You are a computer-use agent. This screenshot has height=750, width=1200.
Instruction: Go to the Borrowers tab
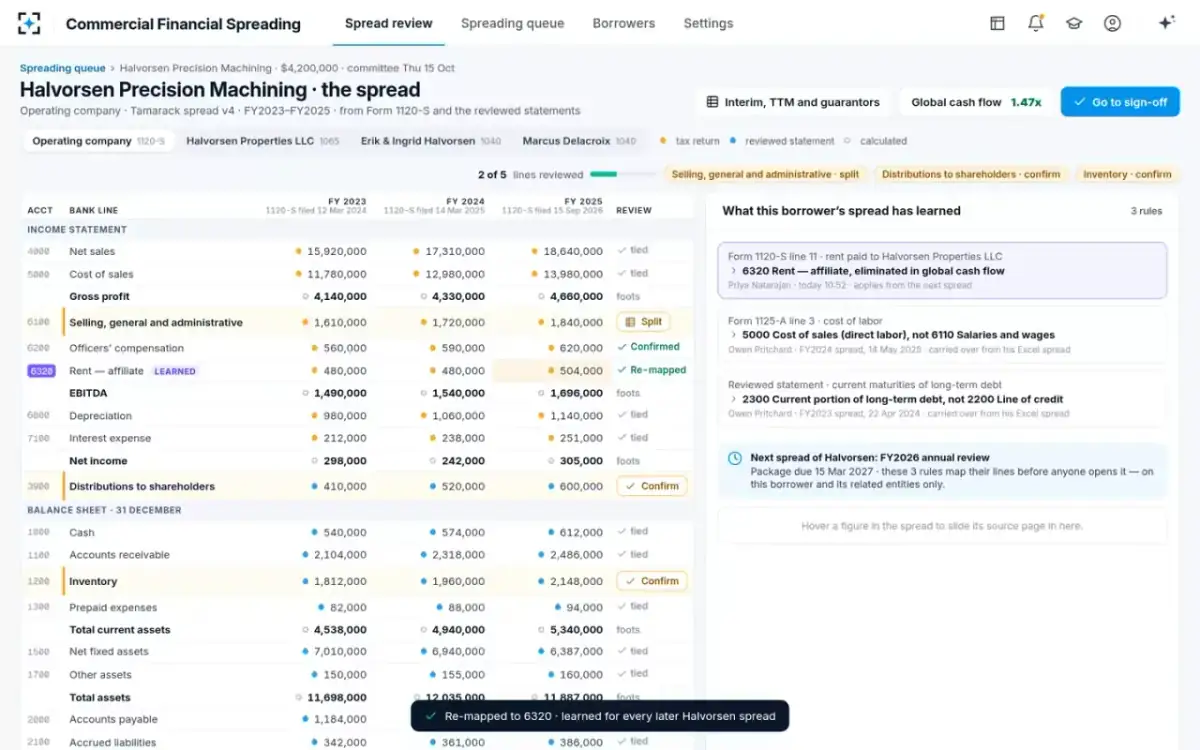tap(624, 23)
